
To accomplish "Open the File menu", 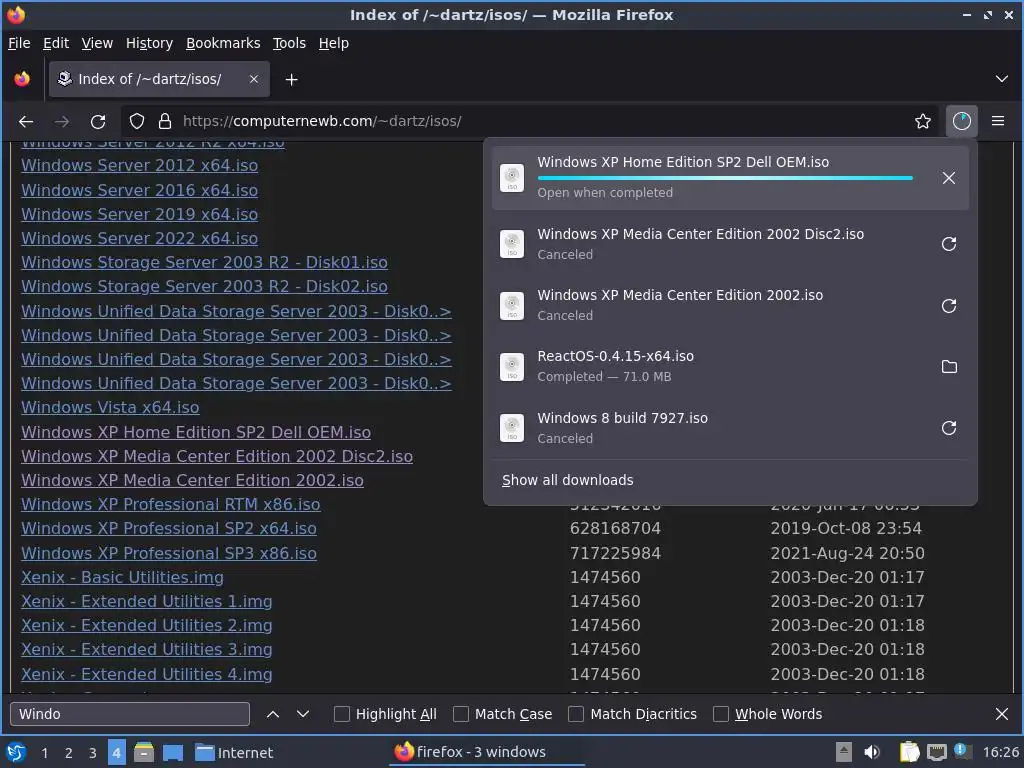I will [19, 43].
